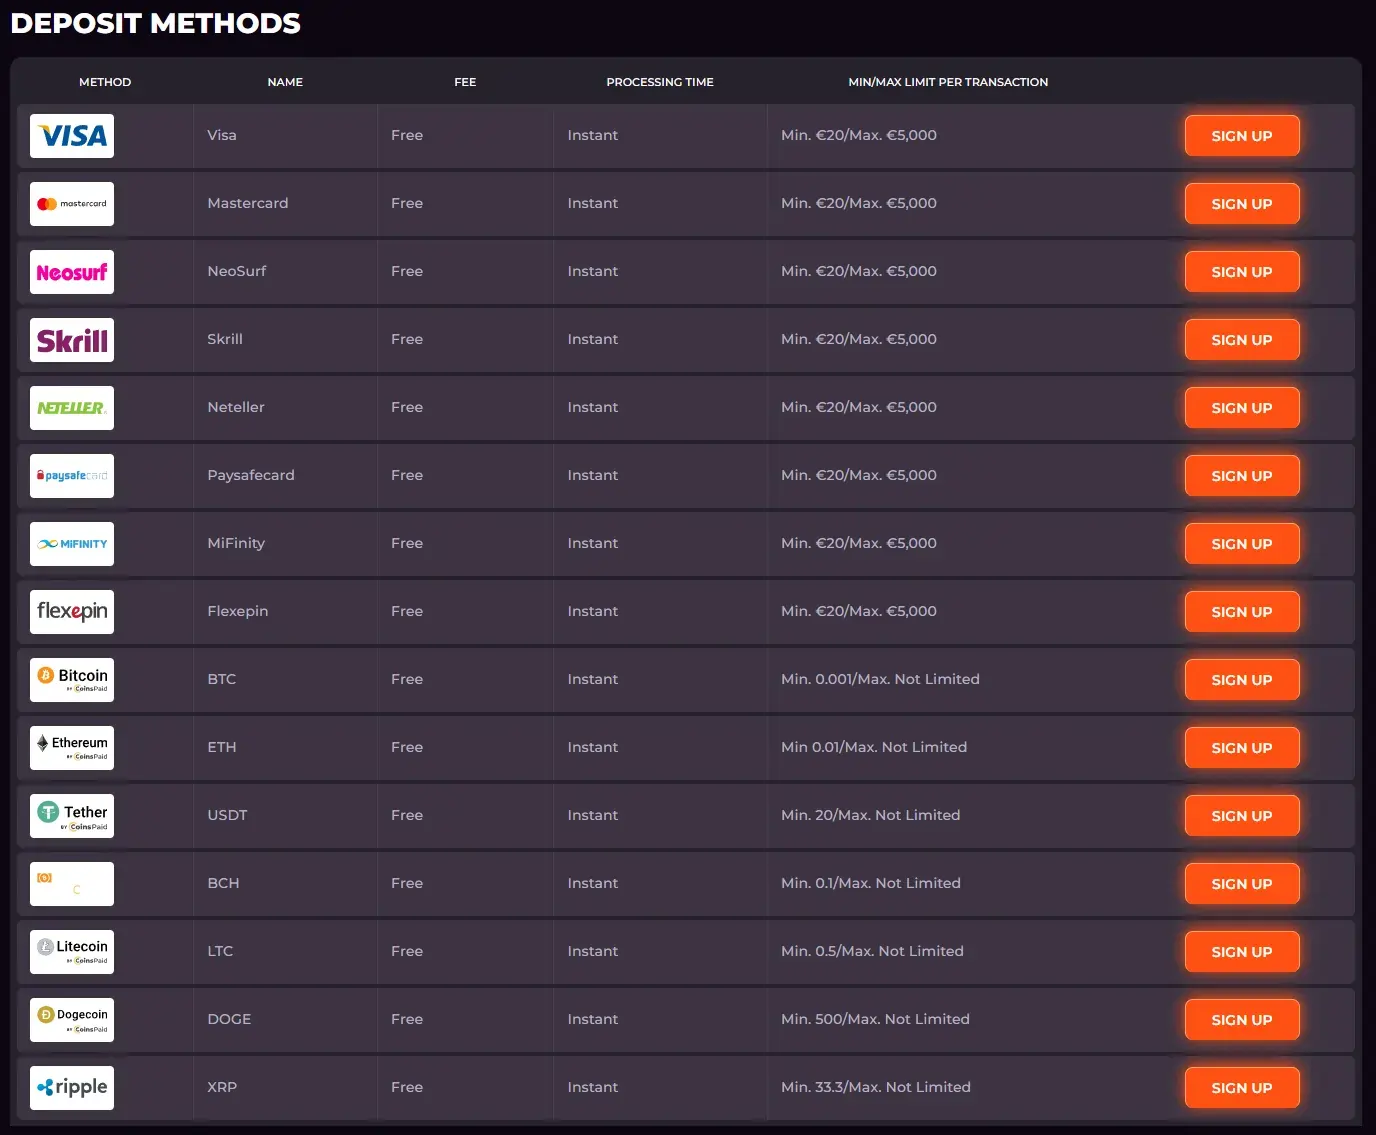This screenshot has width=1376, height=1135.
Task: Click the PROCESSING TIME column header
Action: [660, 82]
